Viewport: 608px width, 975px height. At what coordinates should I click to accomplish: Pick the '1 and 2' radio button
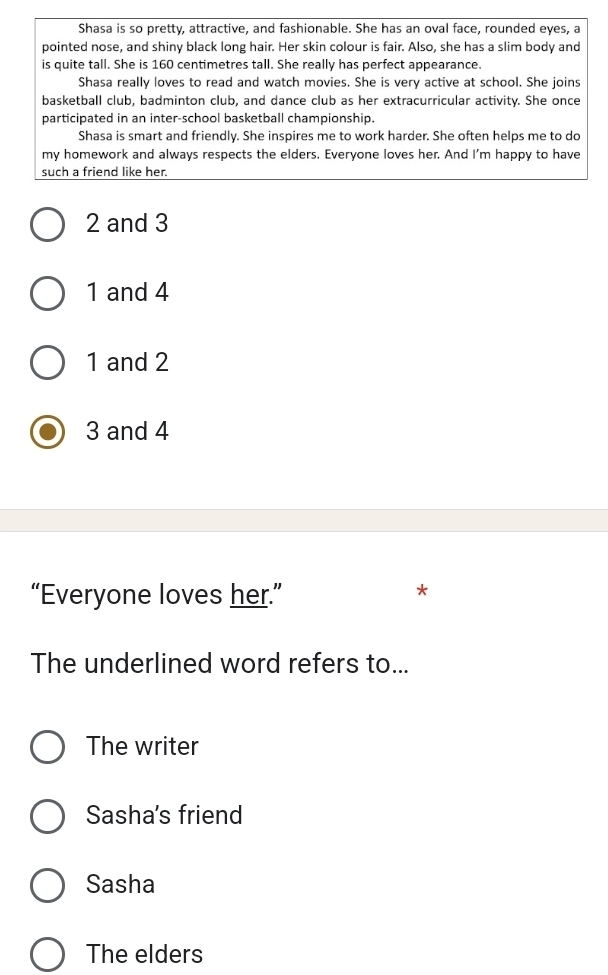coord(48,363)
